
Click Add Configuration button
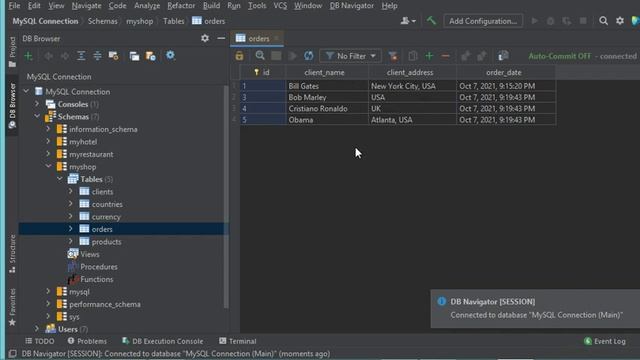pos(483,21)
